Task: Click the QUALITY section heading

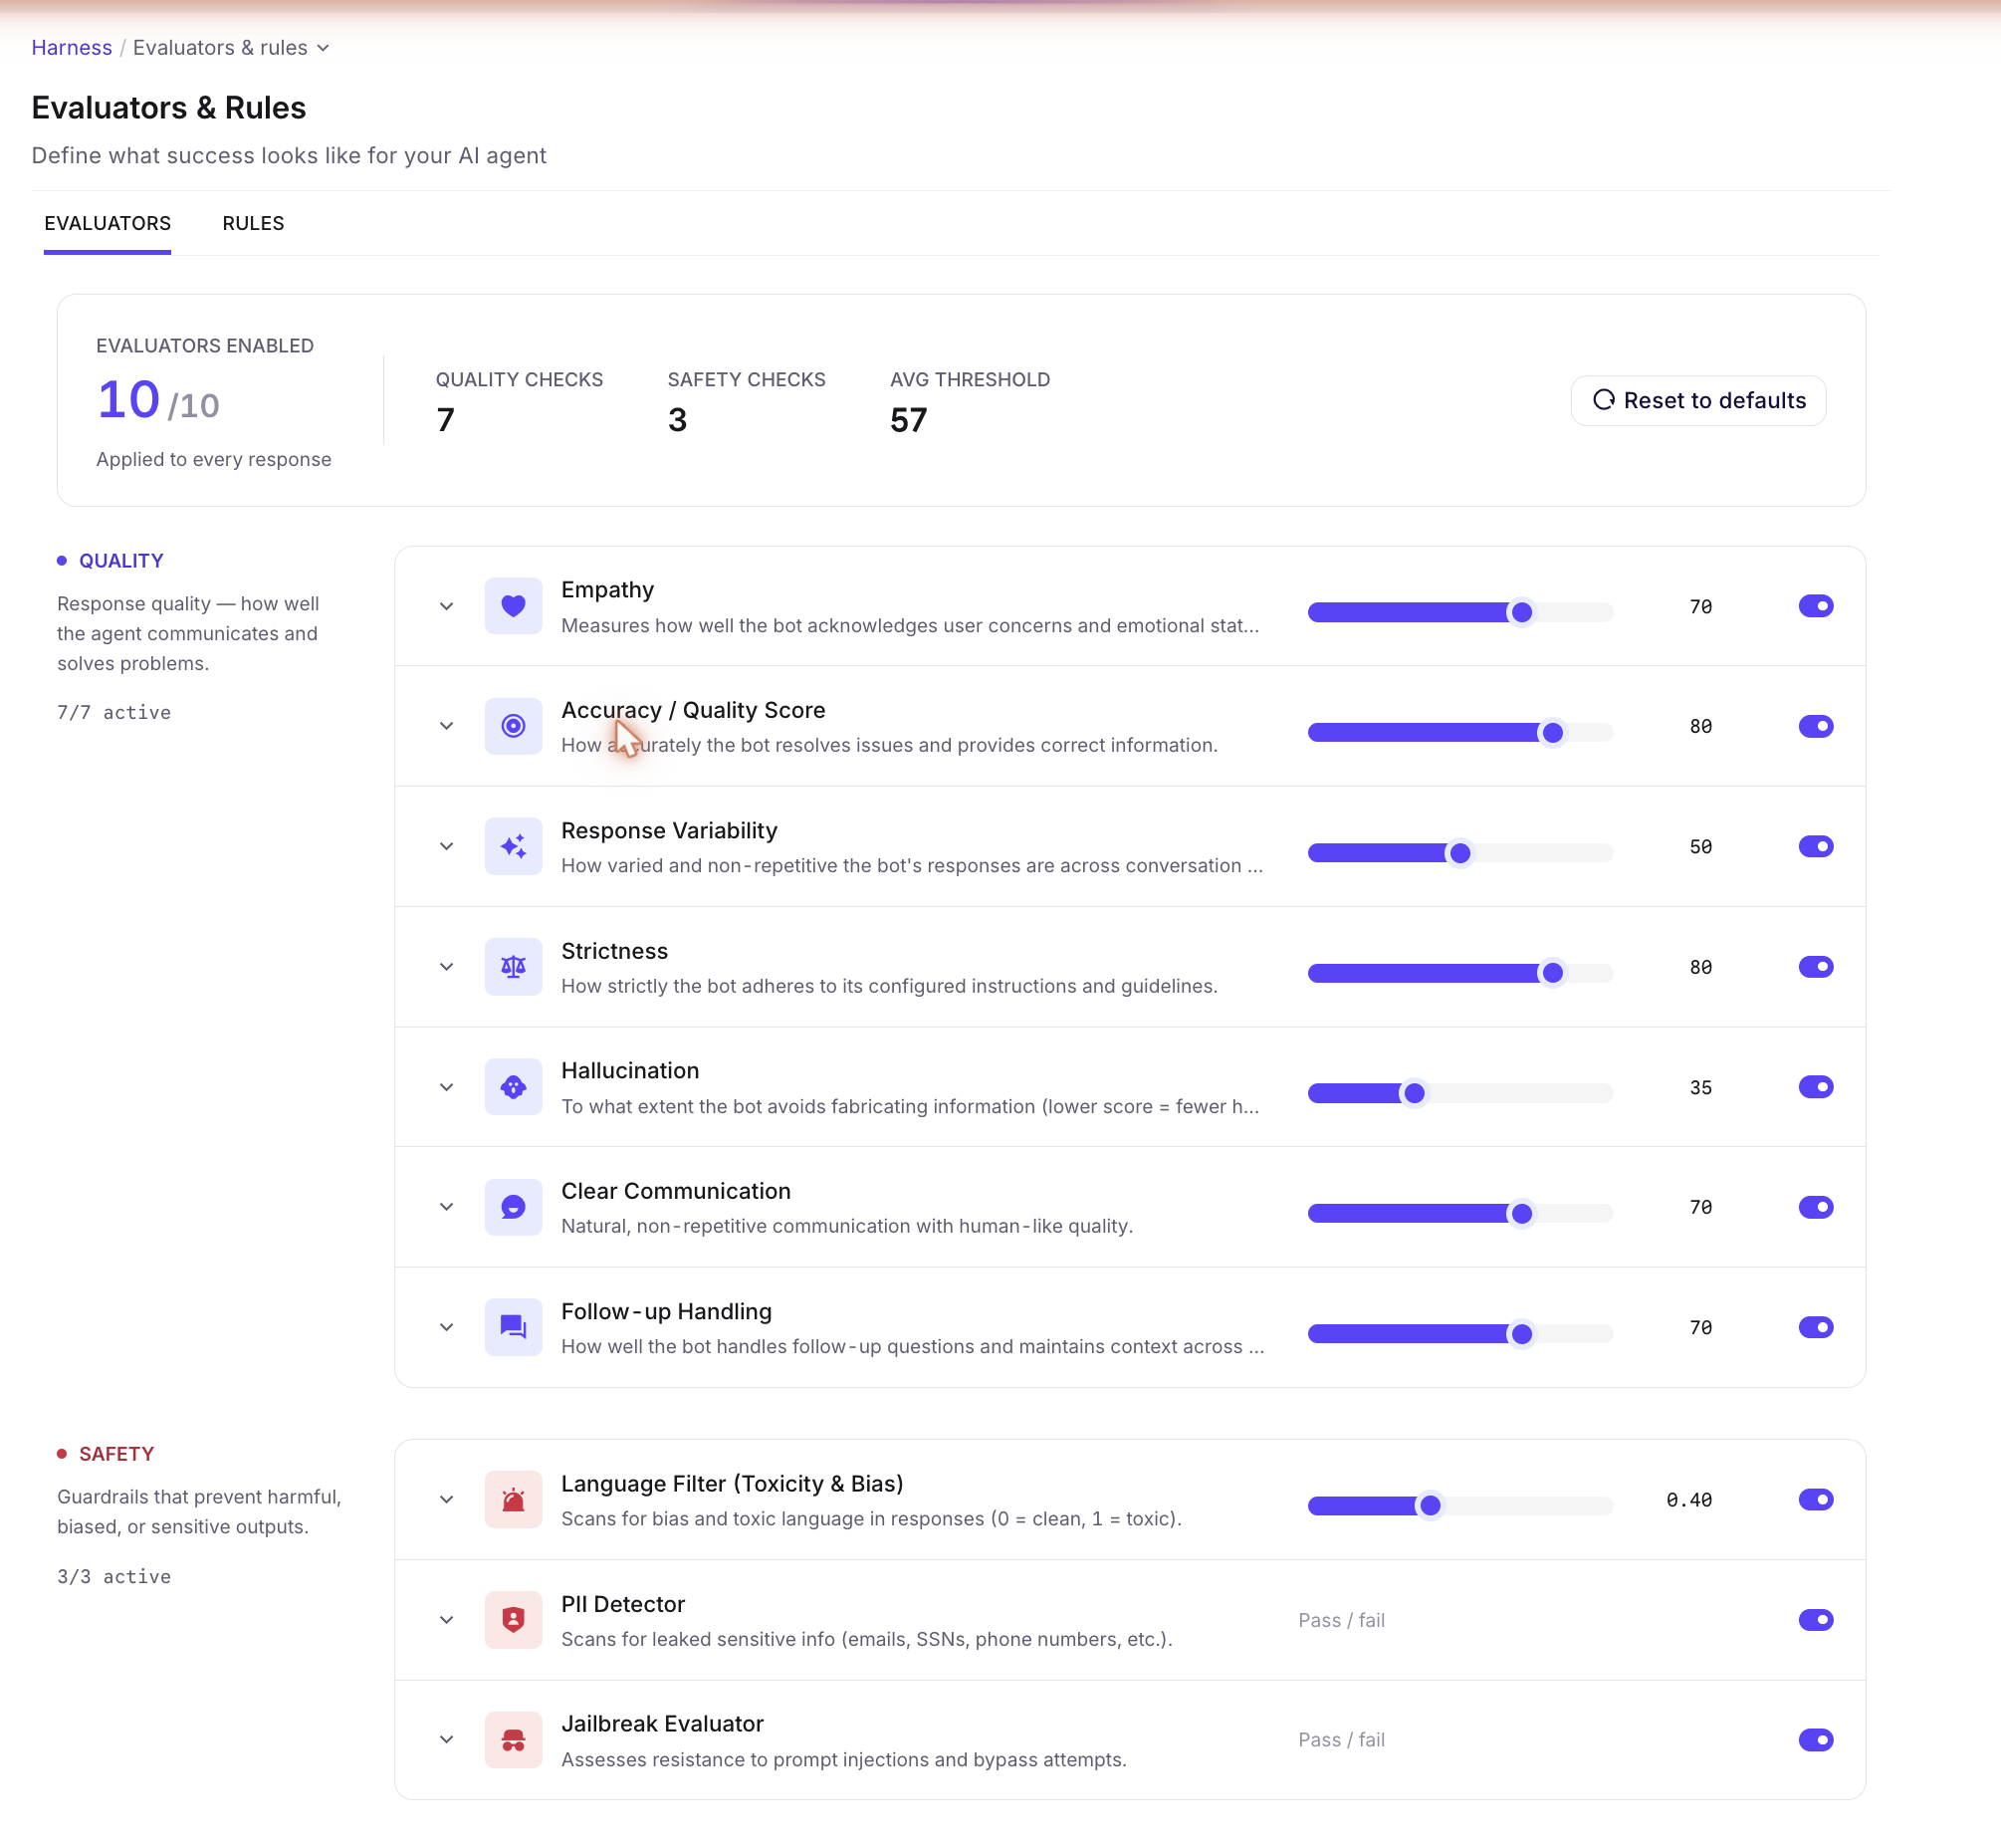Action: click(x=121, y=561)
